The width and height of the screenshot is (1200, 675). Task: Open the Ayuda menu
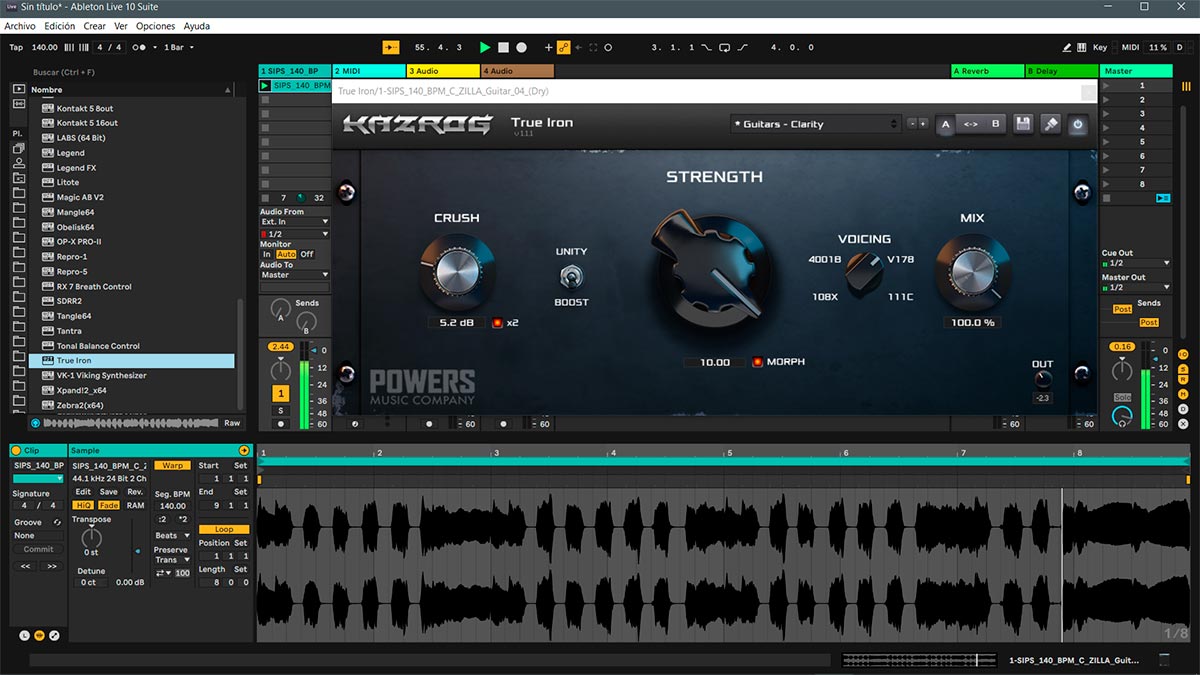click(x=197, y=26)
